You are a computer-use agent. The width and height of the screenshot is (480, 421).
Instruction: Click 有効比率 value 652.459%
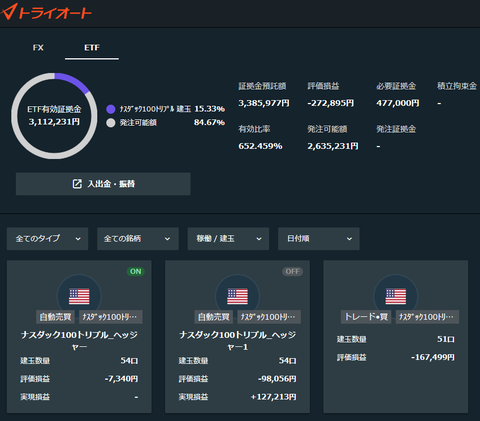260,146
